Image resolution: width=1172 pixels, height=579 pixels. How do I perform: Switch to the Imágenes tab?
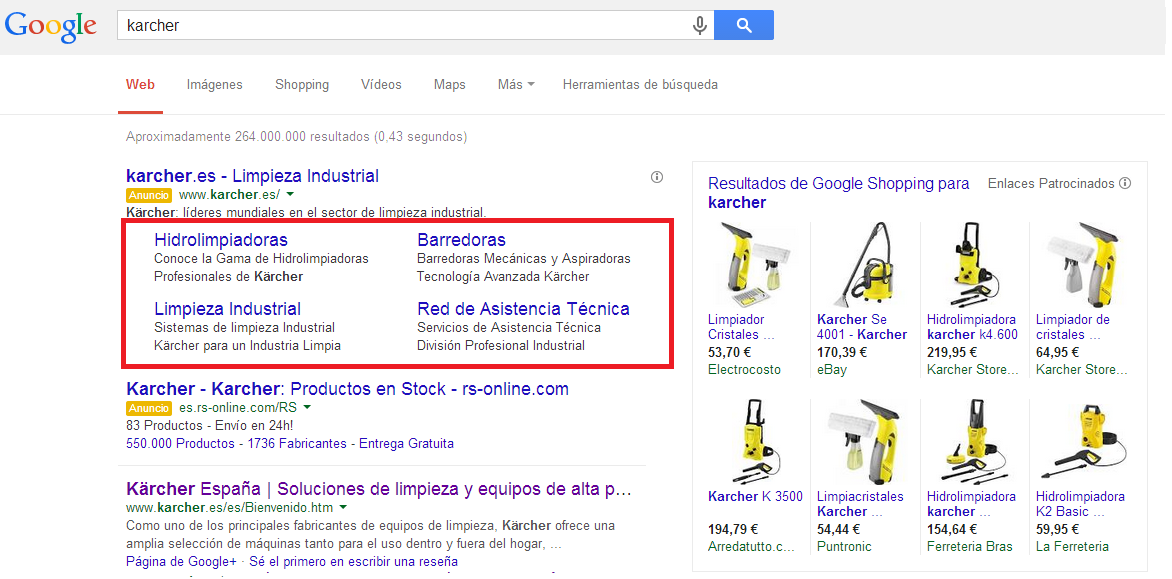point(214,85)
